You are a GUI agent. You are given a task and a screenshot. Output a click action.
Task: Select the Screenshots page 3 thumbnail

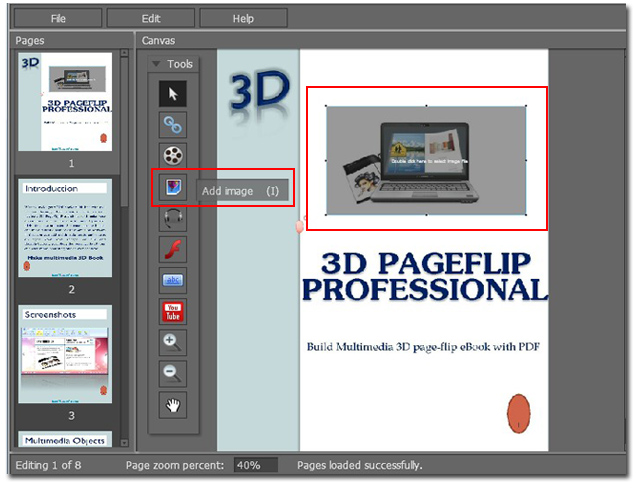tap(65, 354)
